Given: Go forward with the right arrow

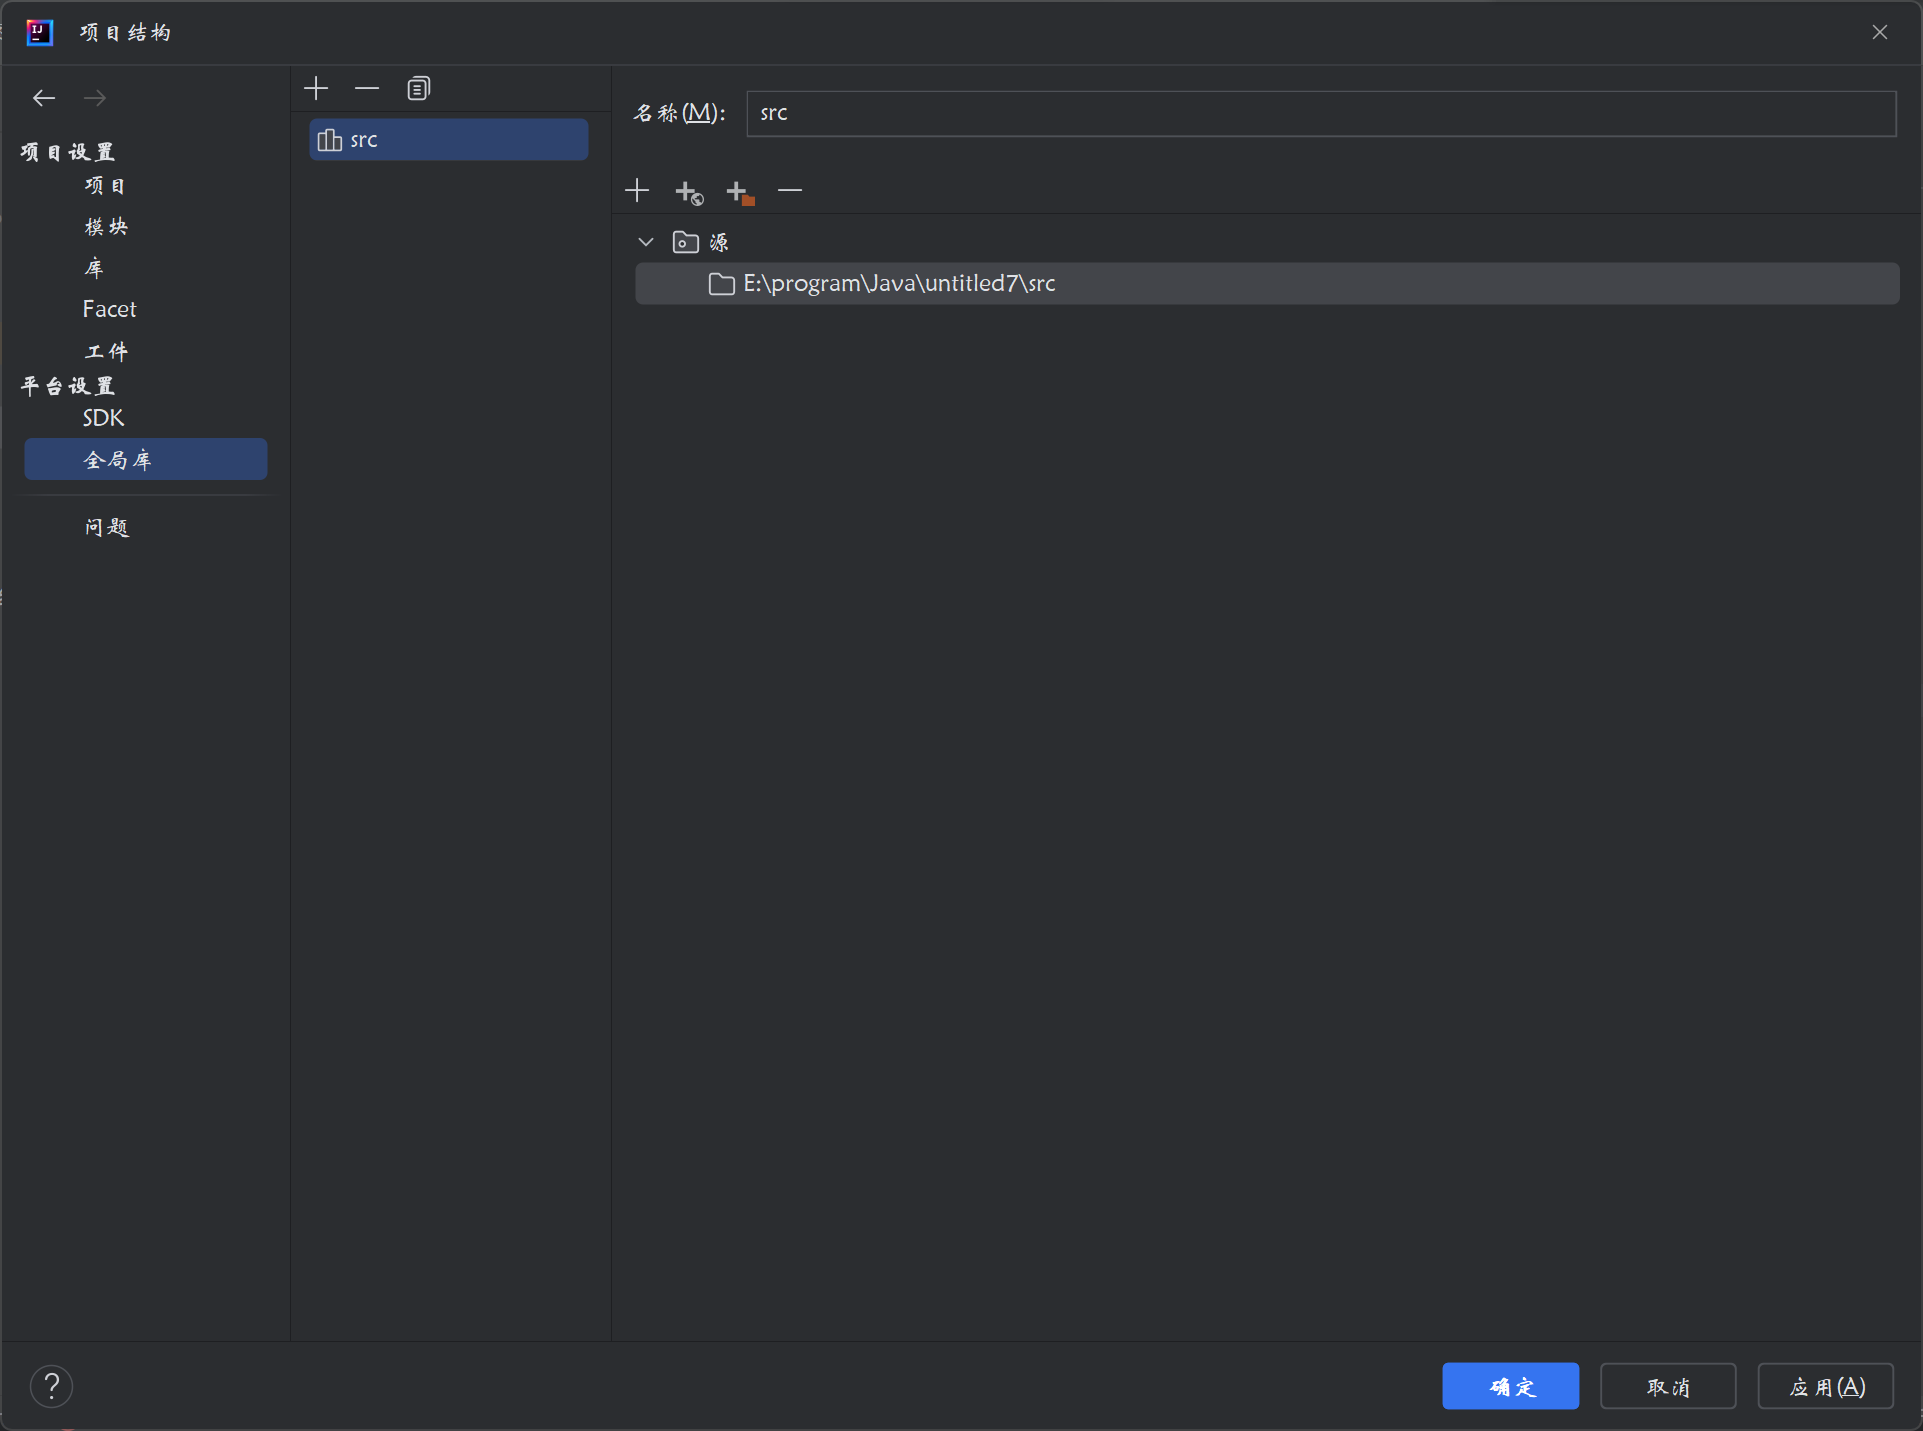Looking at the screenshot, I should click(x=95, y=98).
